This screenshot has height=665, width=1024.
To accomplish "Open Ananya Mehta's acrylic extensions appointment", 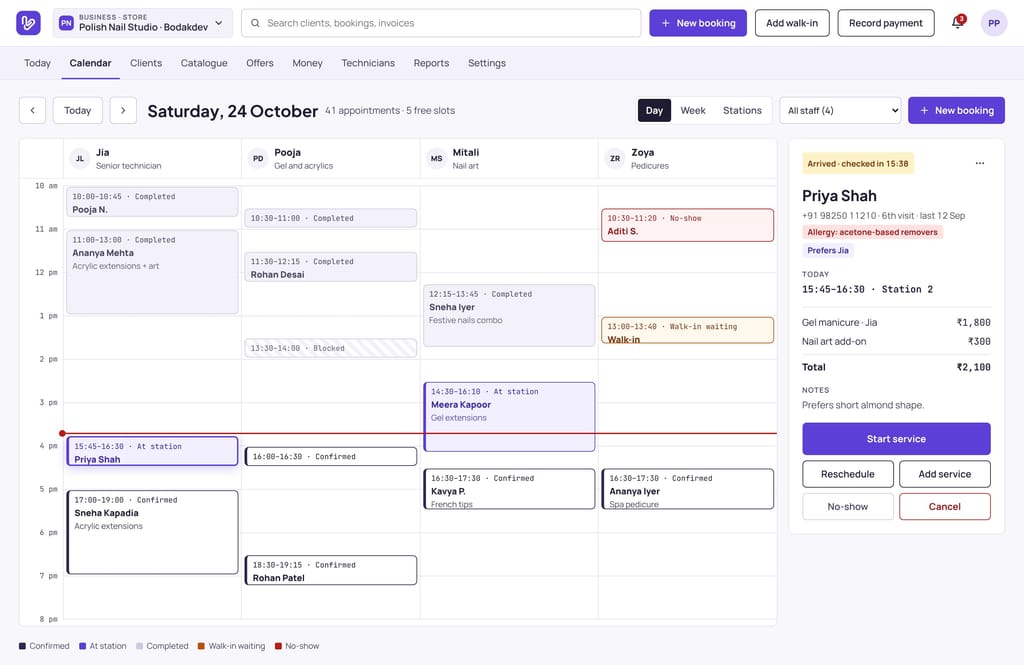I will 152,272.
